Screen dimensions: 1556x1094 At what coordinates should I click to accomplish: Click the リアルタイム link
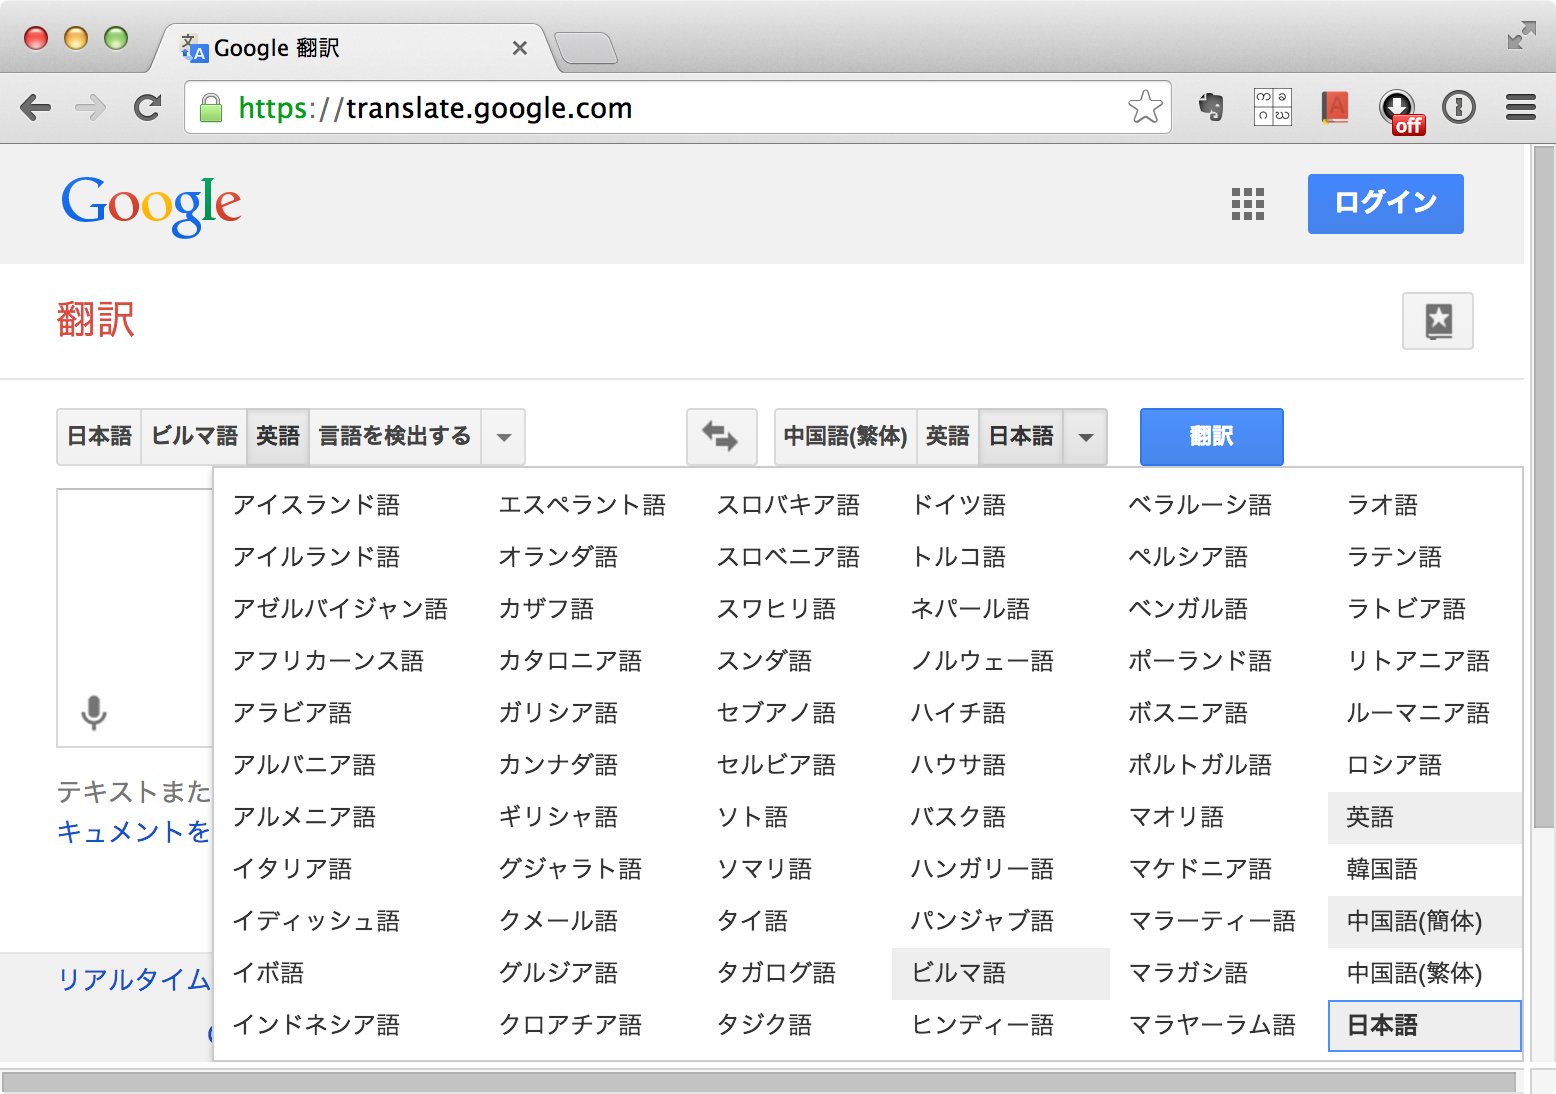point(134,980)
